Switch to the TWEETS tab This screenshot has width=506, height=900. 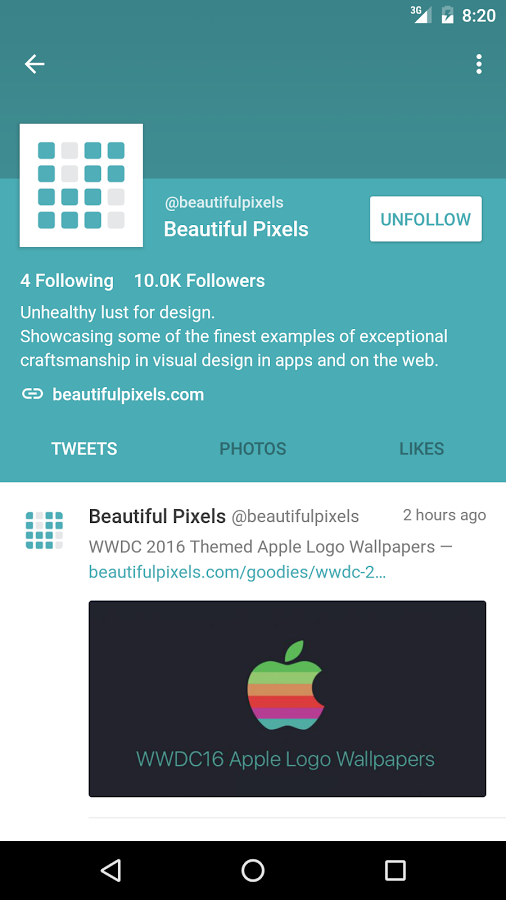84,448
